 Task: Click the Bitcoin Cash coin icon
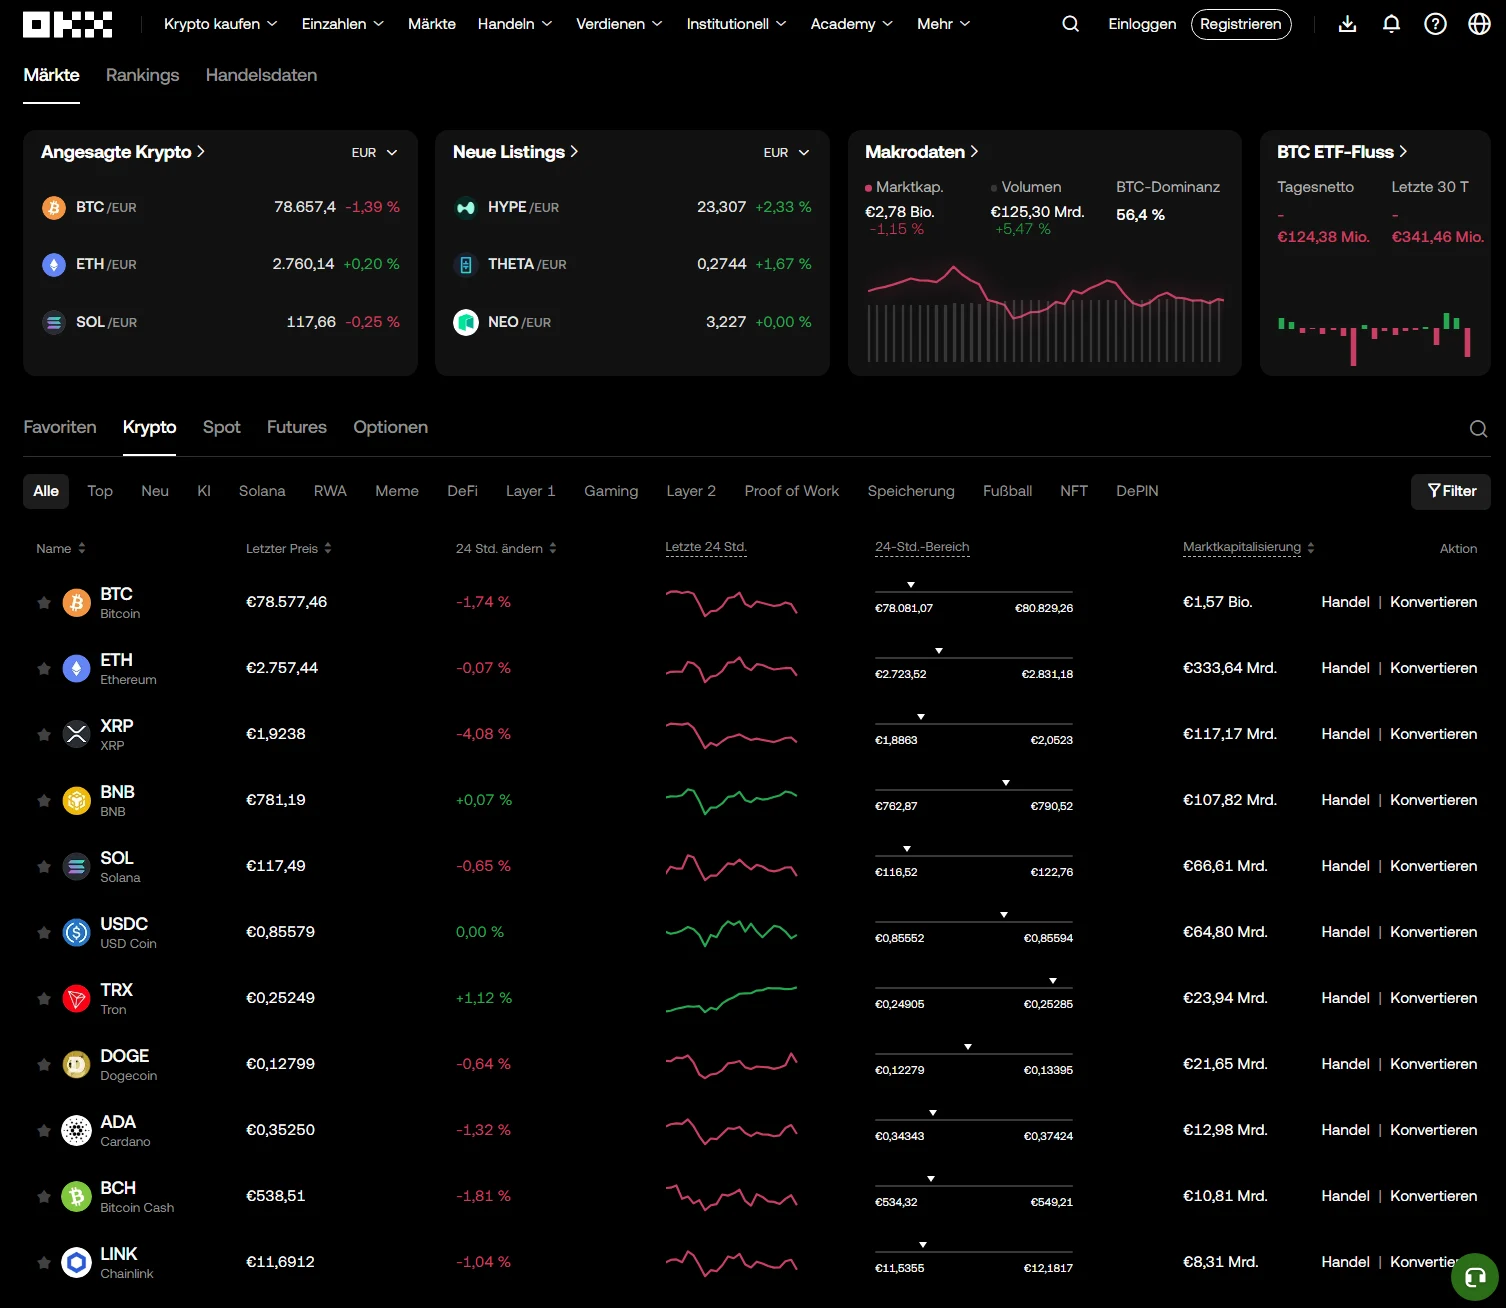pos(77,1197)
